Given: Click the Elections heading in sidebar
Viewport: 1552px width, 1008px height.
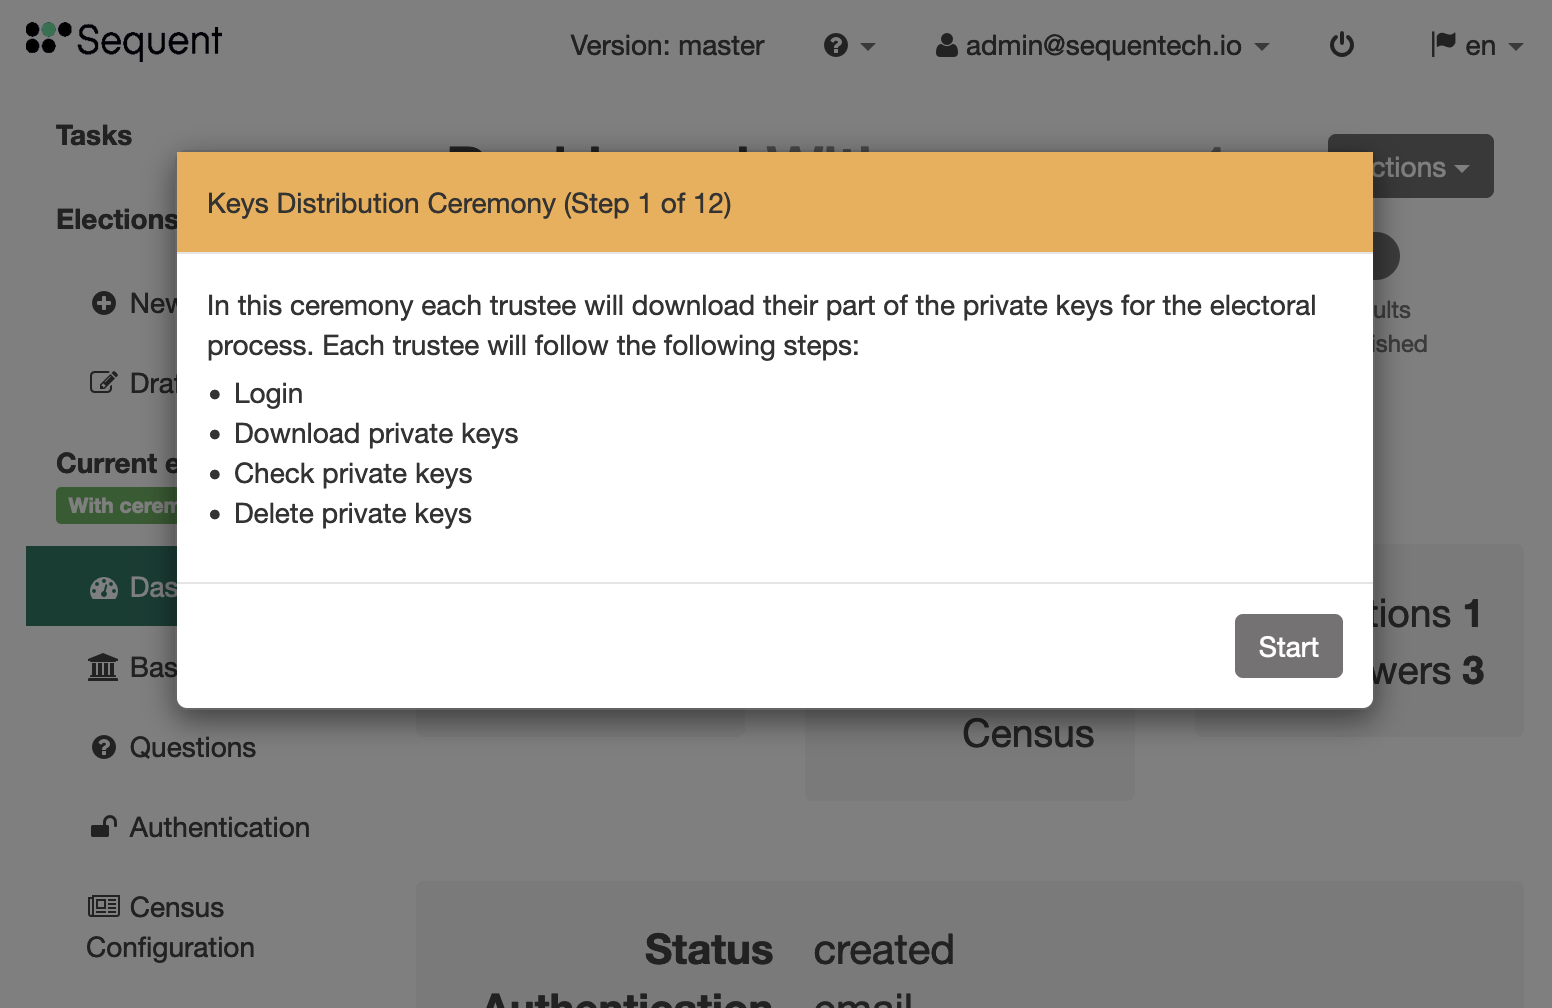Looking at the screenshot, I should [117, 219].
